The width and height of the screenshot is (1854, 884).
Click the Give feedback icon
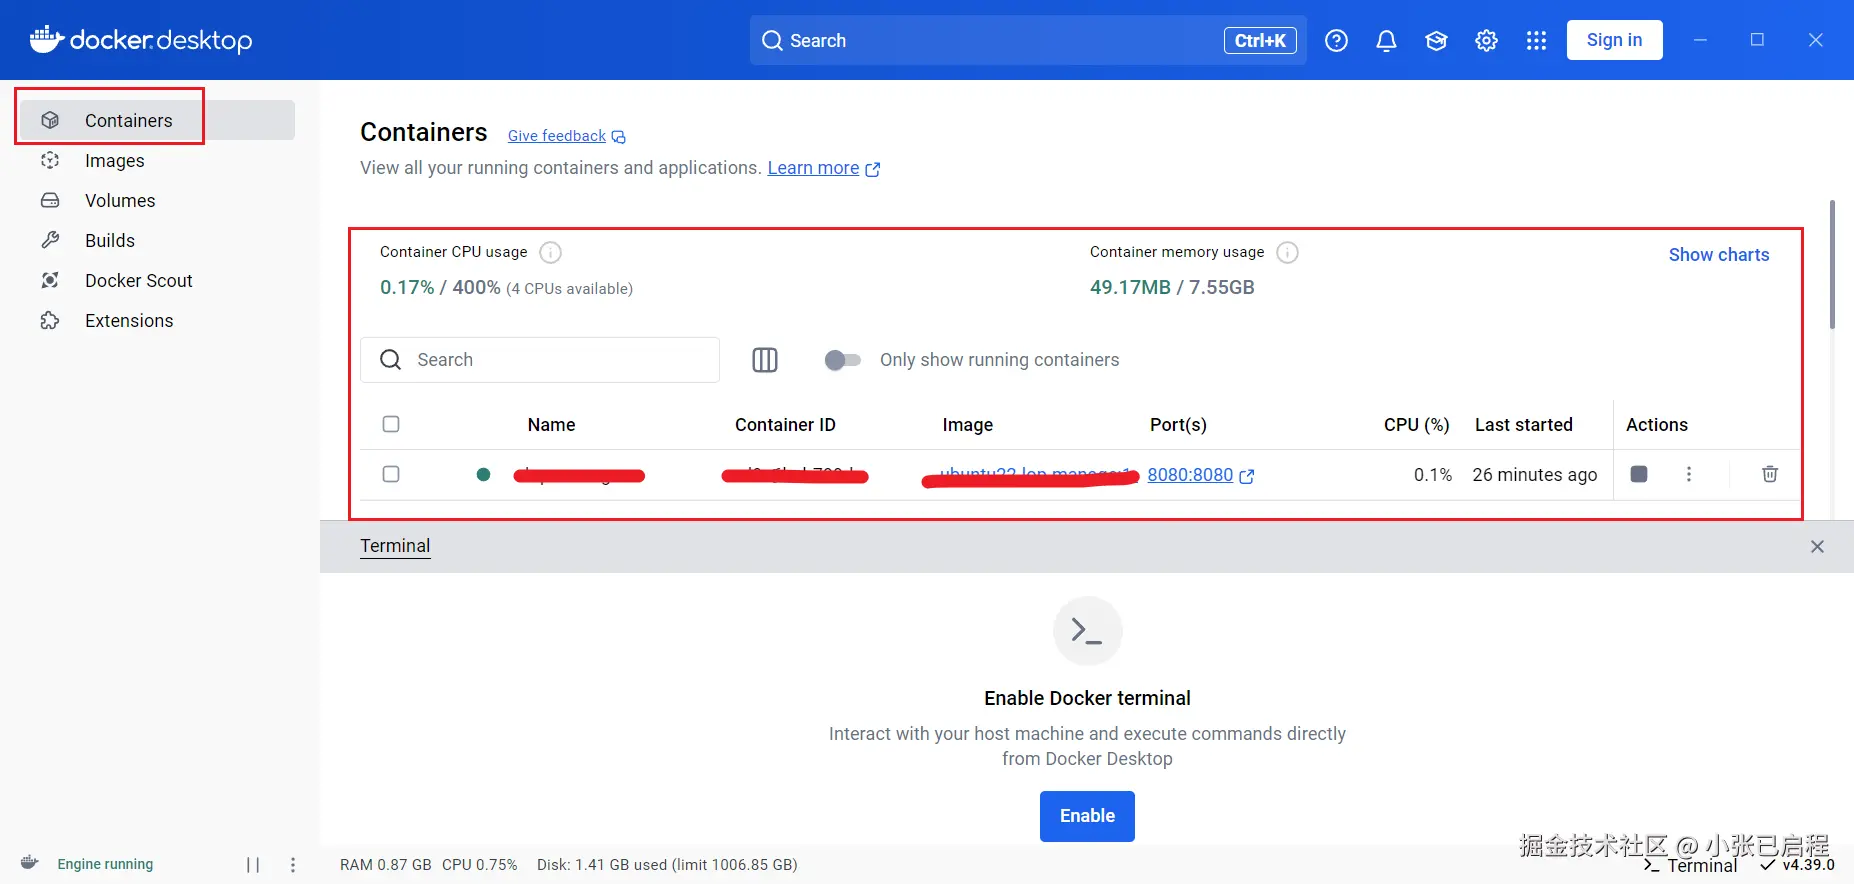click(x=619, y=137)
